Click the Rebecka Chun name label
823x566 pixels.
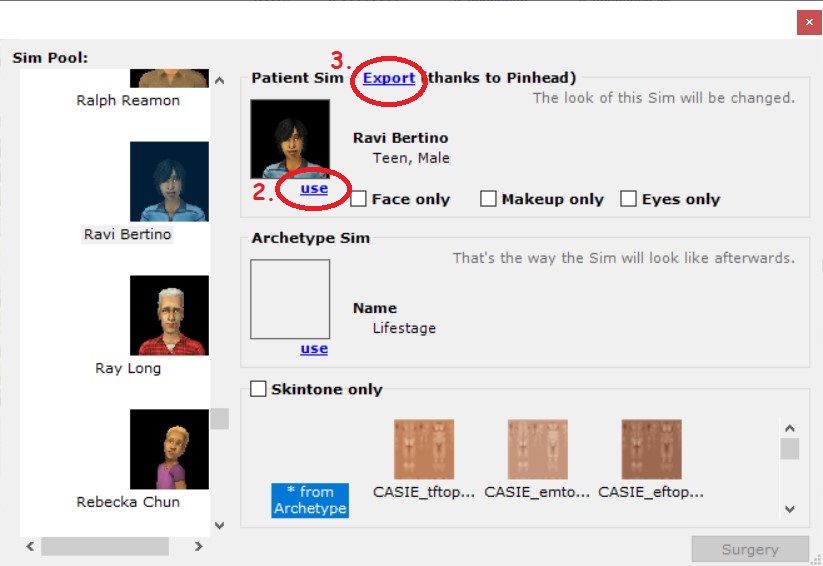128,502
